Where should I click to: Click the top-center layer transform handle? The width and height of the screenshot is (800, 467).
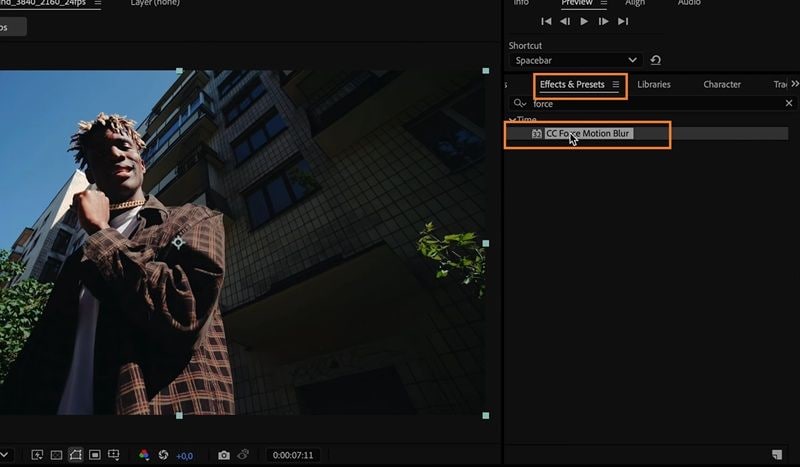coord(179,71)
